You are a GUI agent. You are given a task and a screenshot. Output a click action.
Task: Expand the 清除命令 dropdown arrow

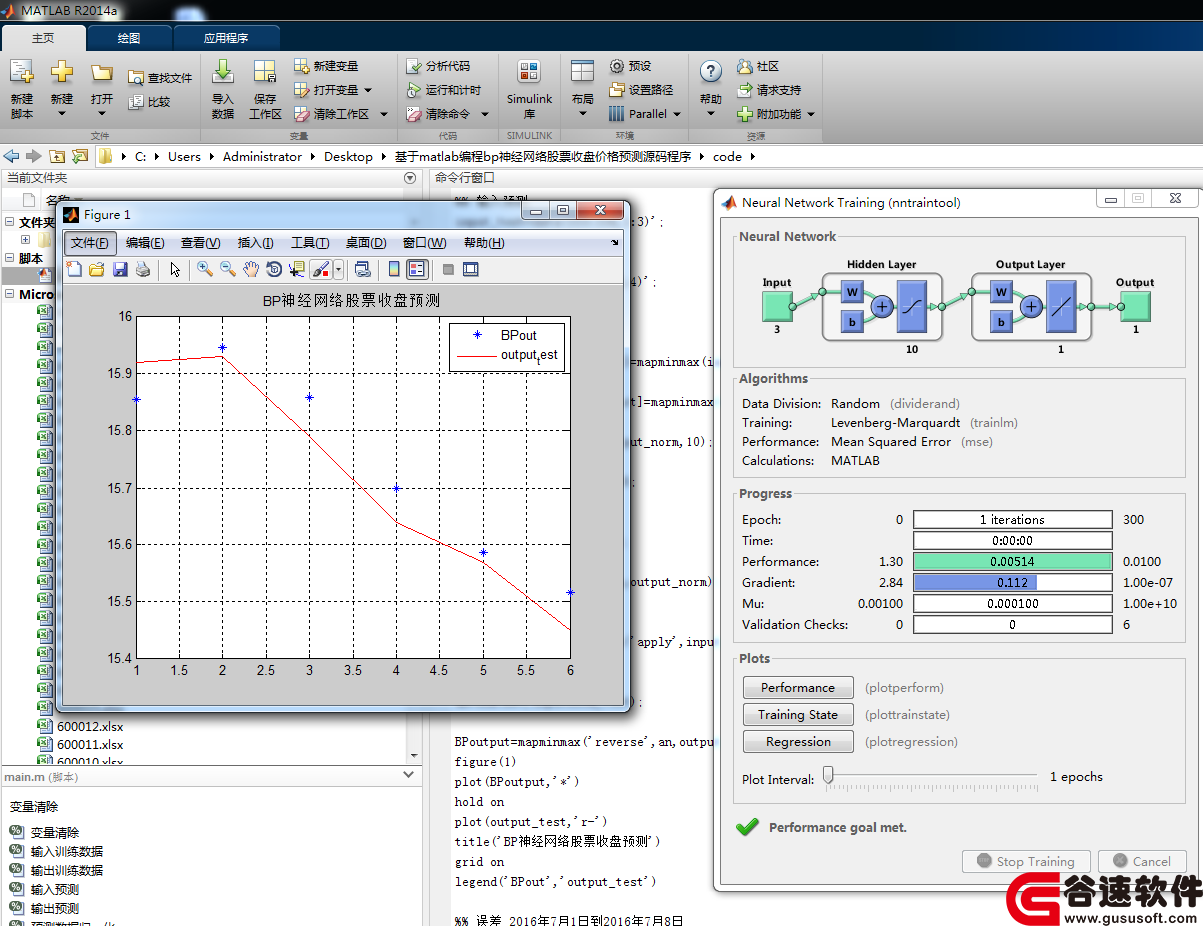[x=485, y=115]
